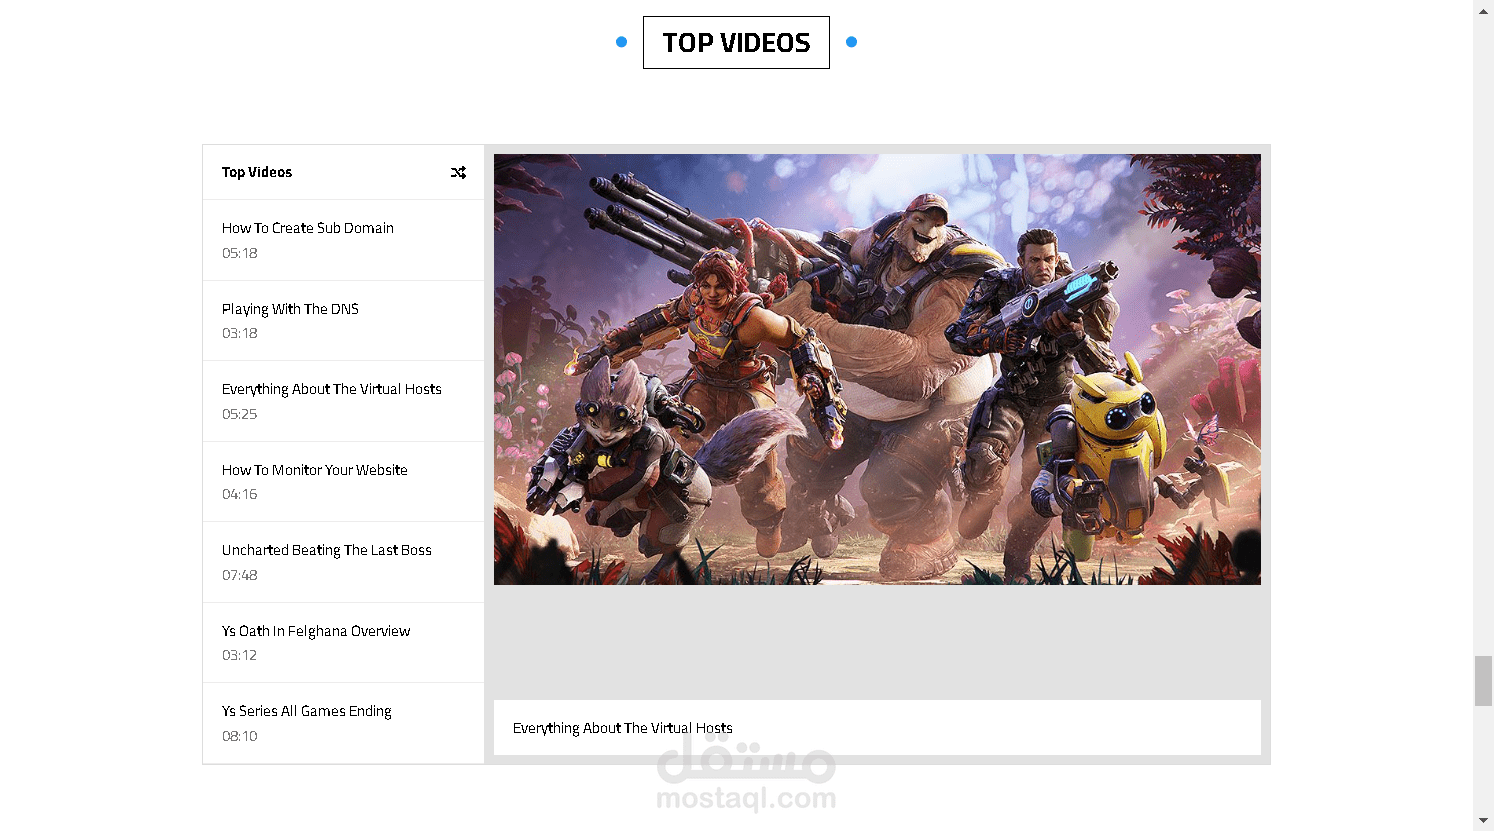
Task: Click the shuffle icon beside Top Videos
Action: tap(458, 172)
